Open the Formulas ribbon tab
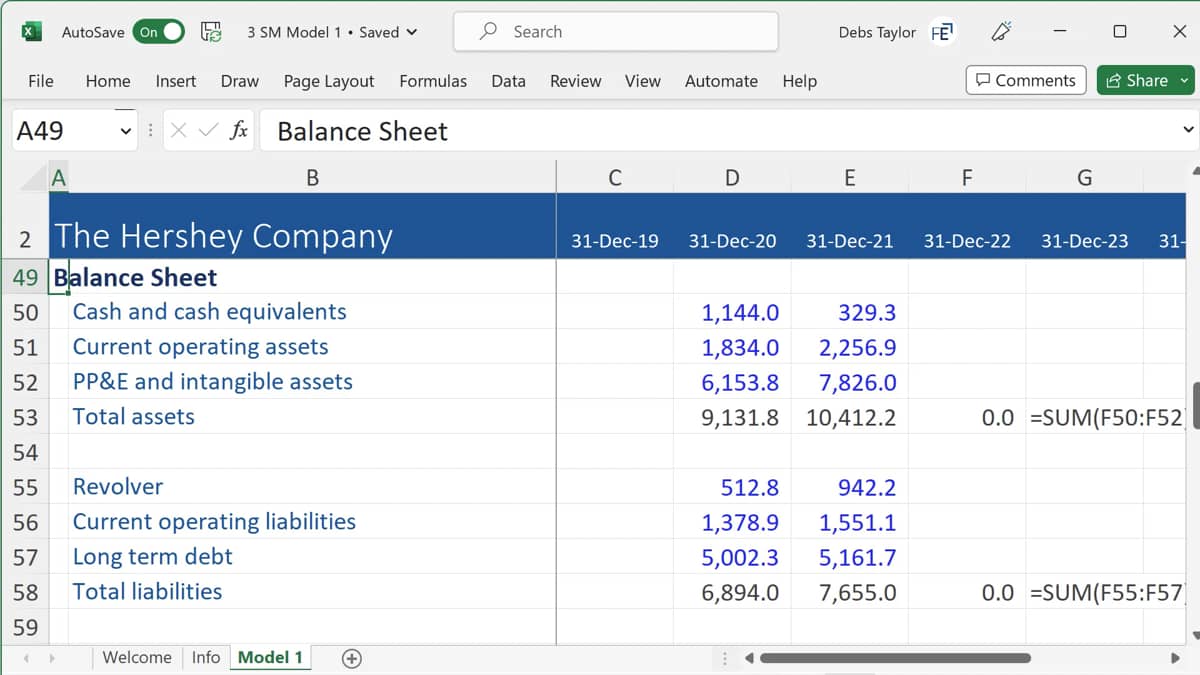 [433, 81]
